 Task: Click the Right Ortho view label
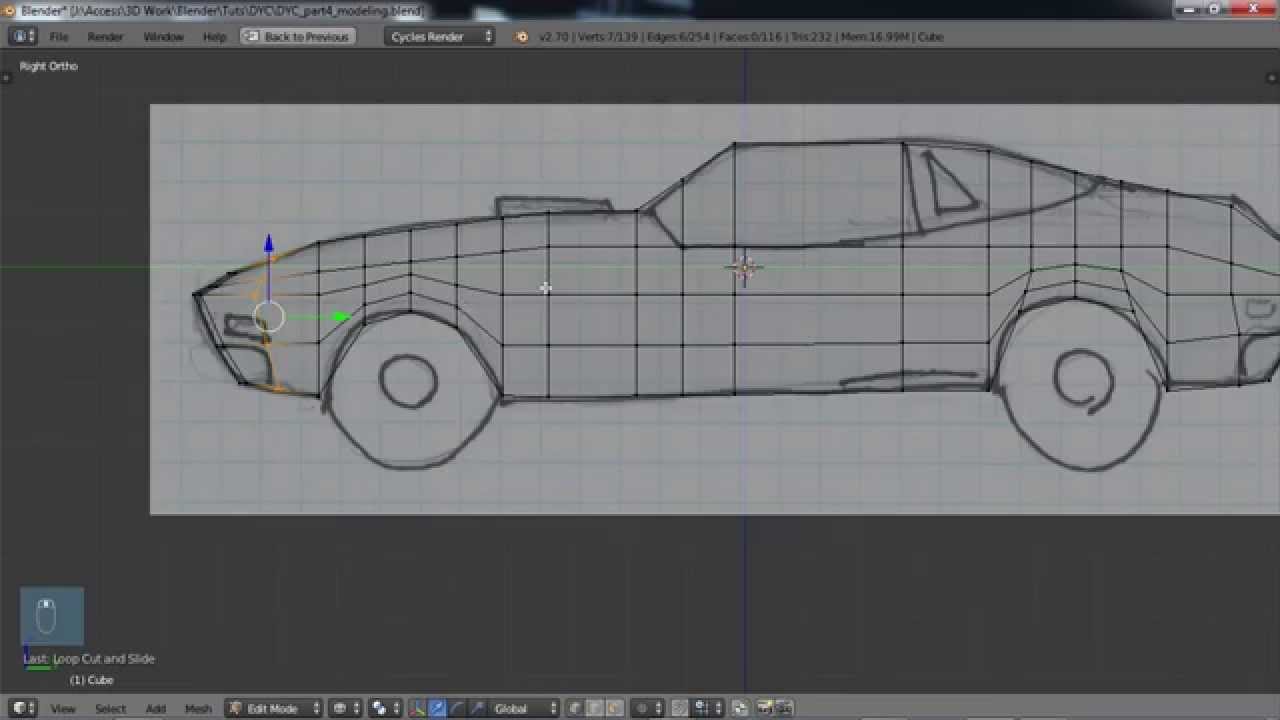coord(48,66)
